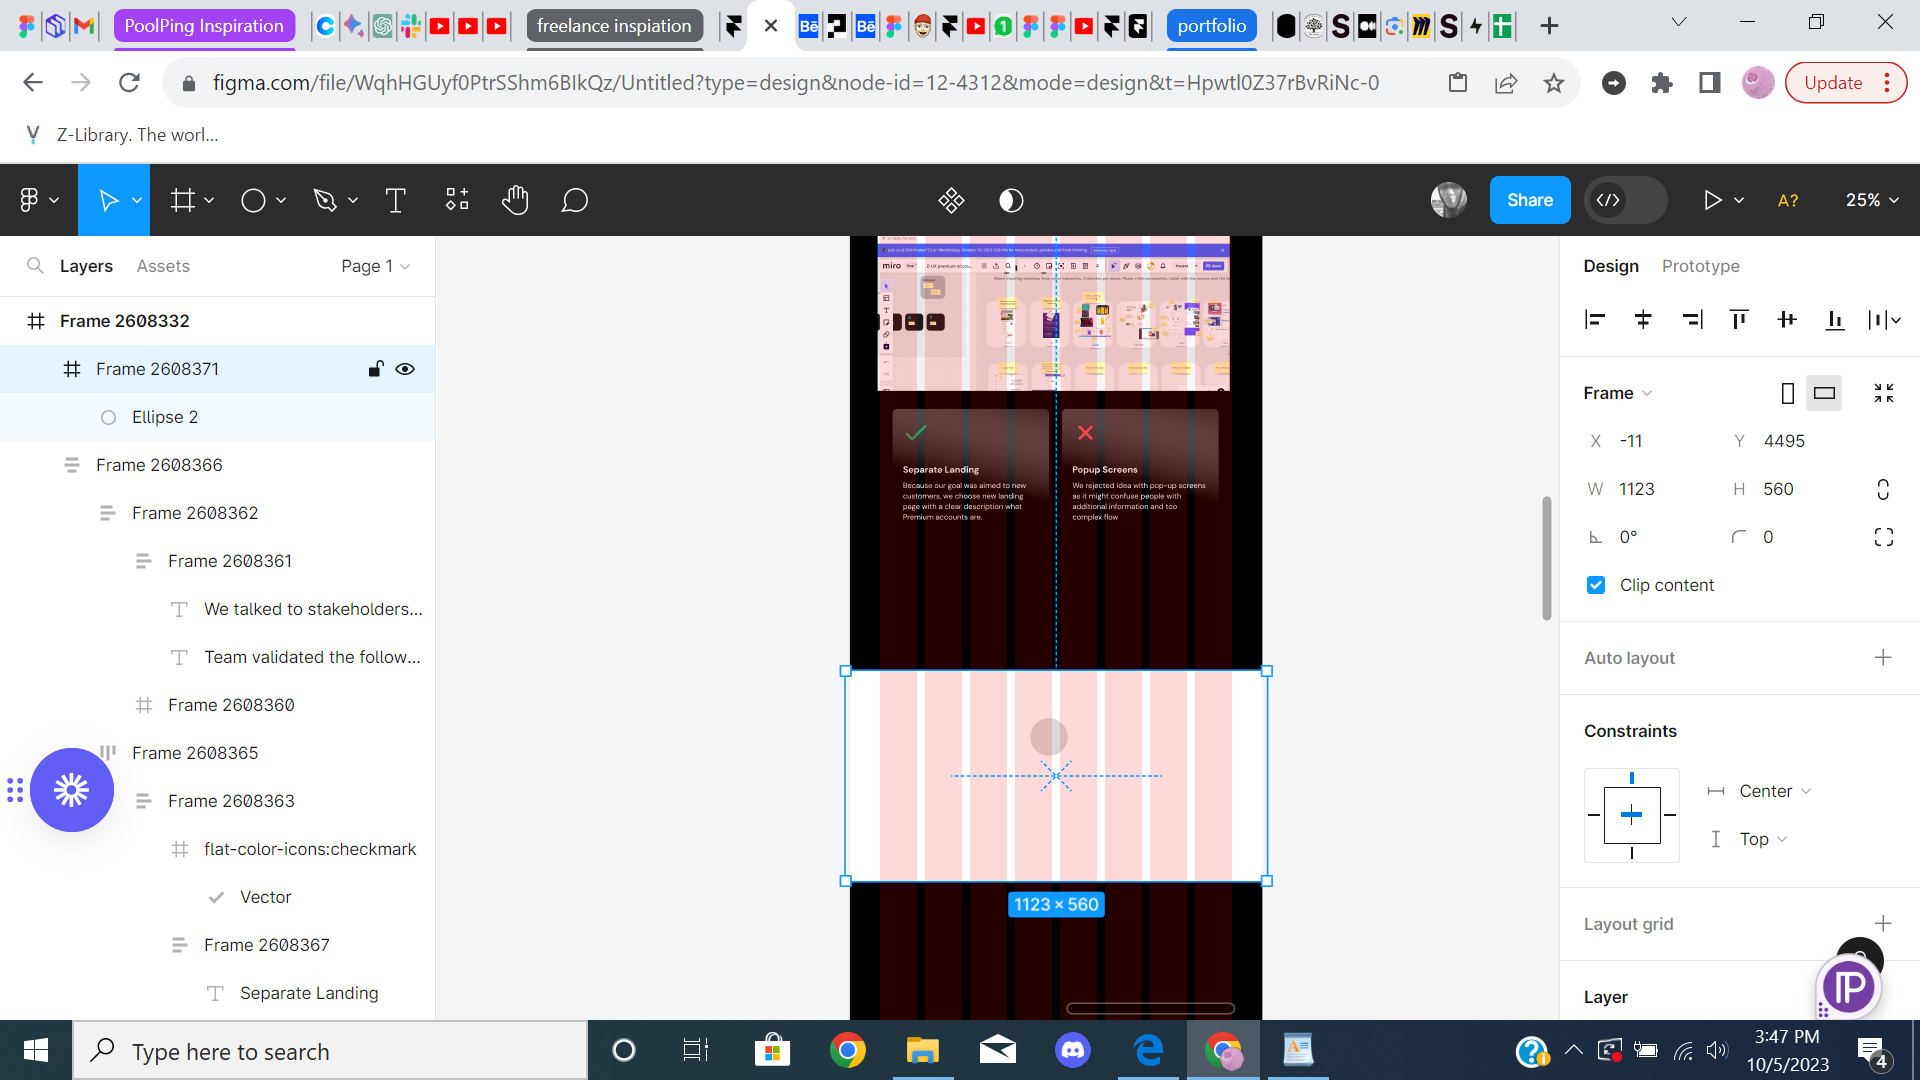Bookmark this page with star icon
Viewport: 1920px width, 1080px height.
click(x=1553, y=83)
